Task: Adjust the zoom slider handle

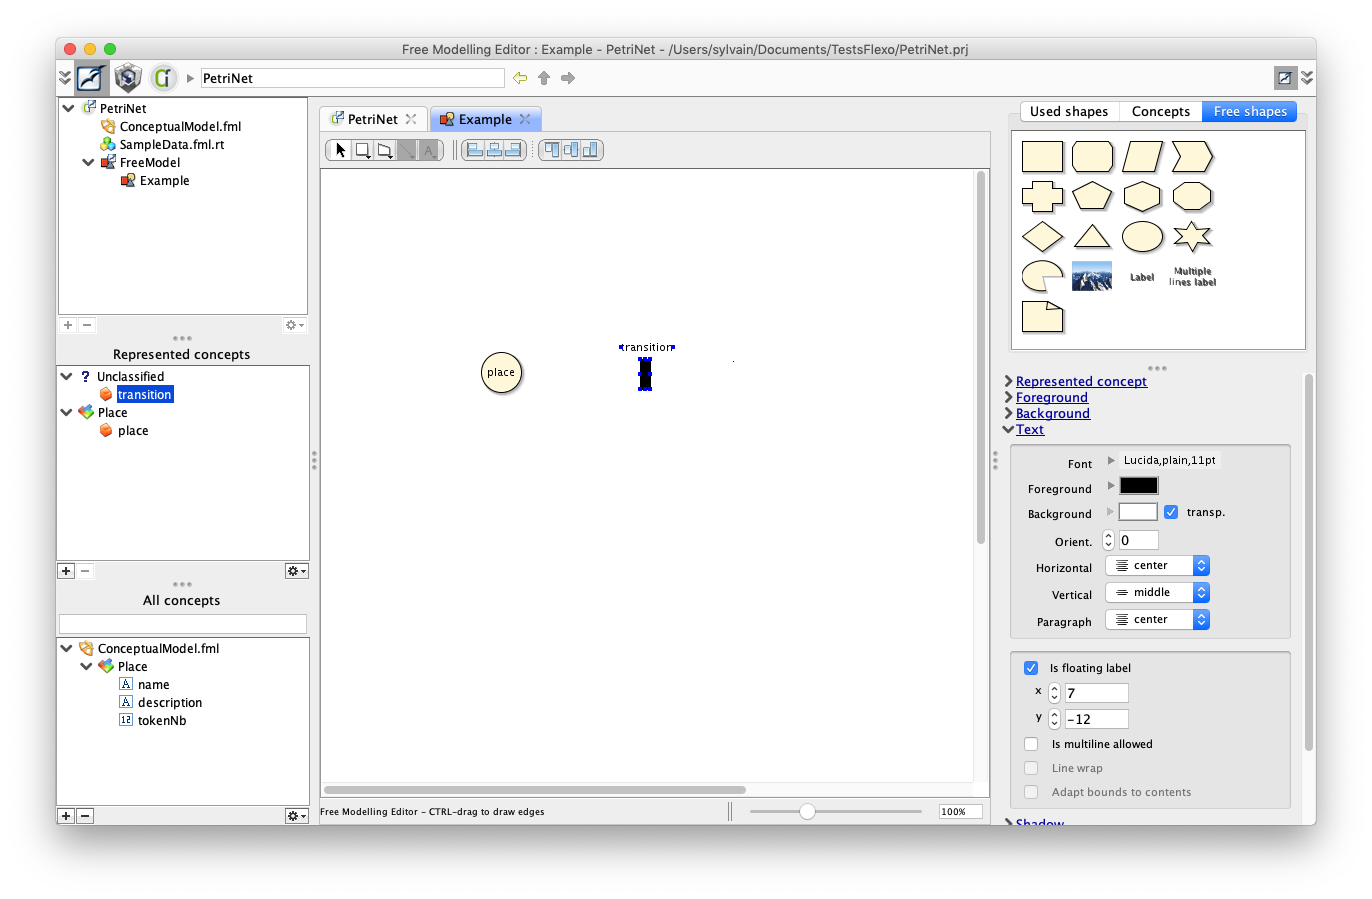Action: [x=807, y=812]
